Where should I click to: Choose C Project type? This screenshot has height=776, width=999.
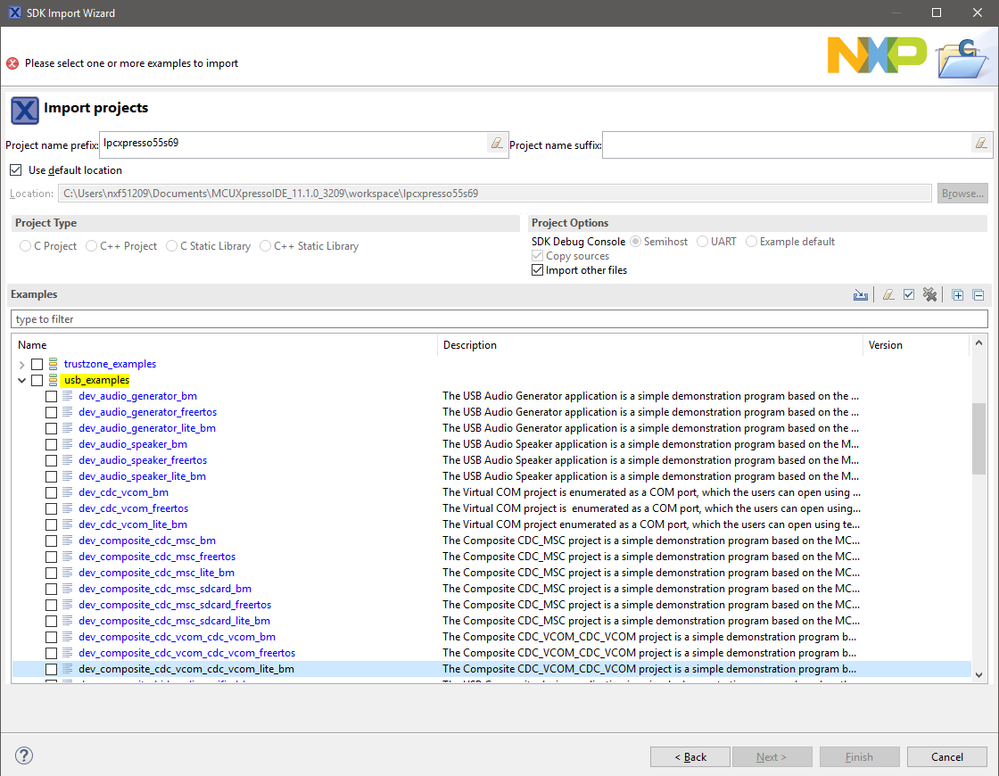coord(25,246)
